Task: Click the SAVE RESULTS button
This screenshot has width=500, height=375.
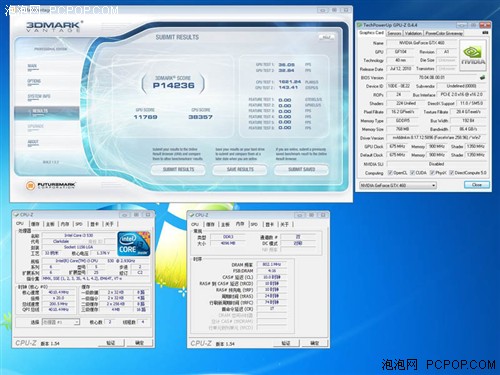Action: point(240,170)
